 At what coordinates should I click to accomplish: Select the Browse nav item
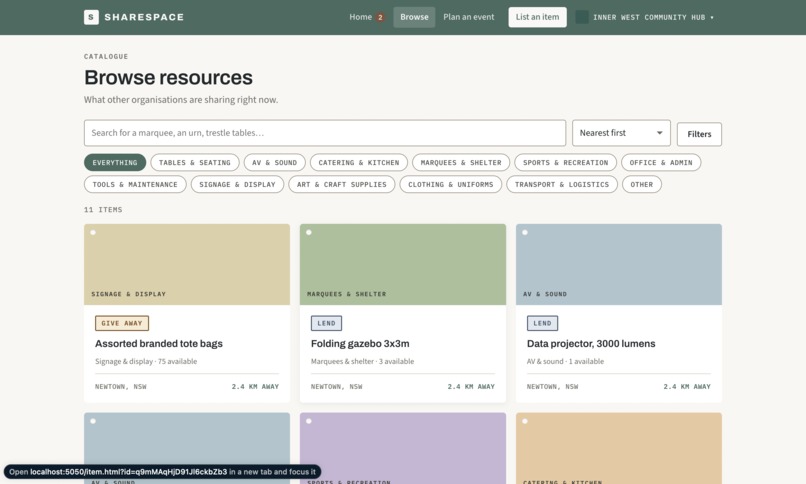(414, 17)
